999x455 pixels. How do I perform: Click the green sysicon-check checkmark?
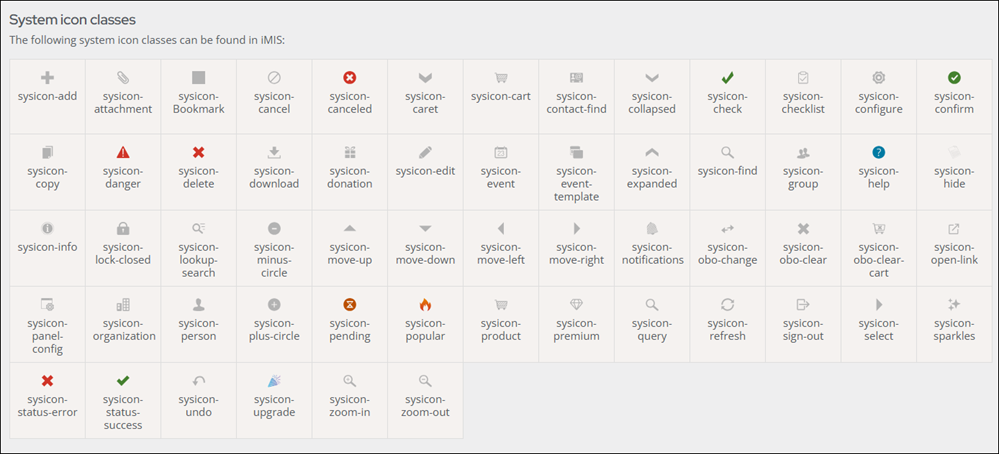coord(728,77)
